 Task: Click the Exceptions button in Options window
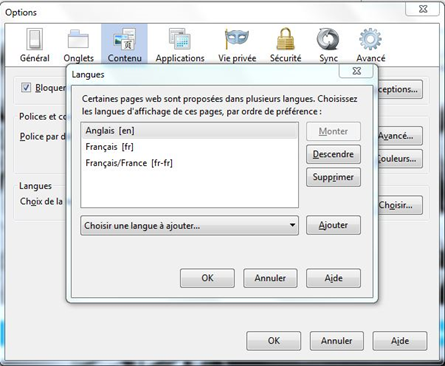pyautogui.click(x=400, y=89)
